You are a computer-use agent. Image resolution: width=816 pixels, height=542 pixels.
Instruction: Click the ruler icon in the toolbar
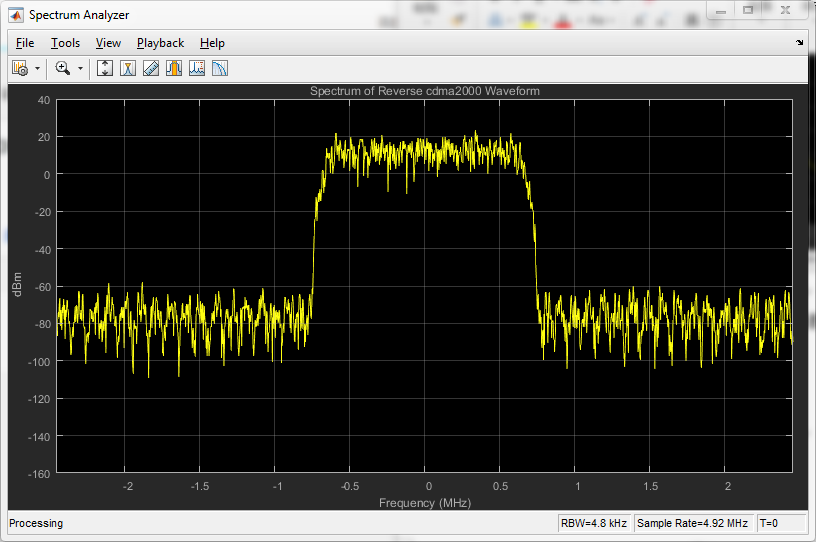[x=151, y=68]
